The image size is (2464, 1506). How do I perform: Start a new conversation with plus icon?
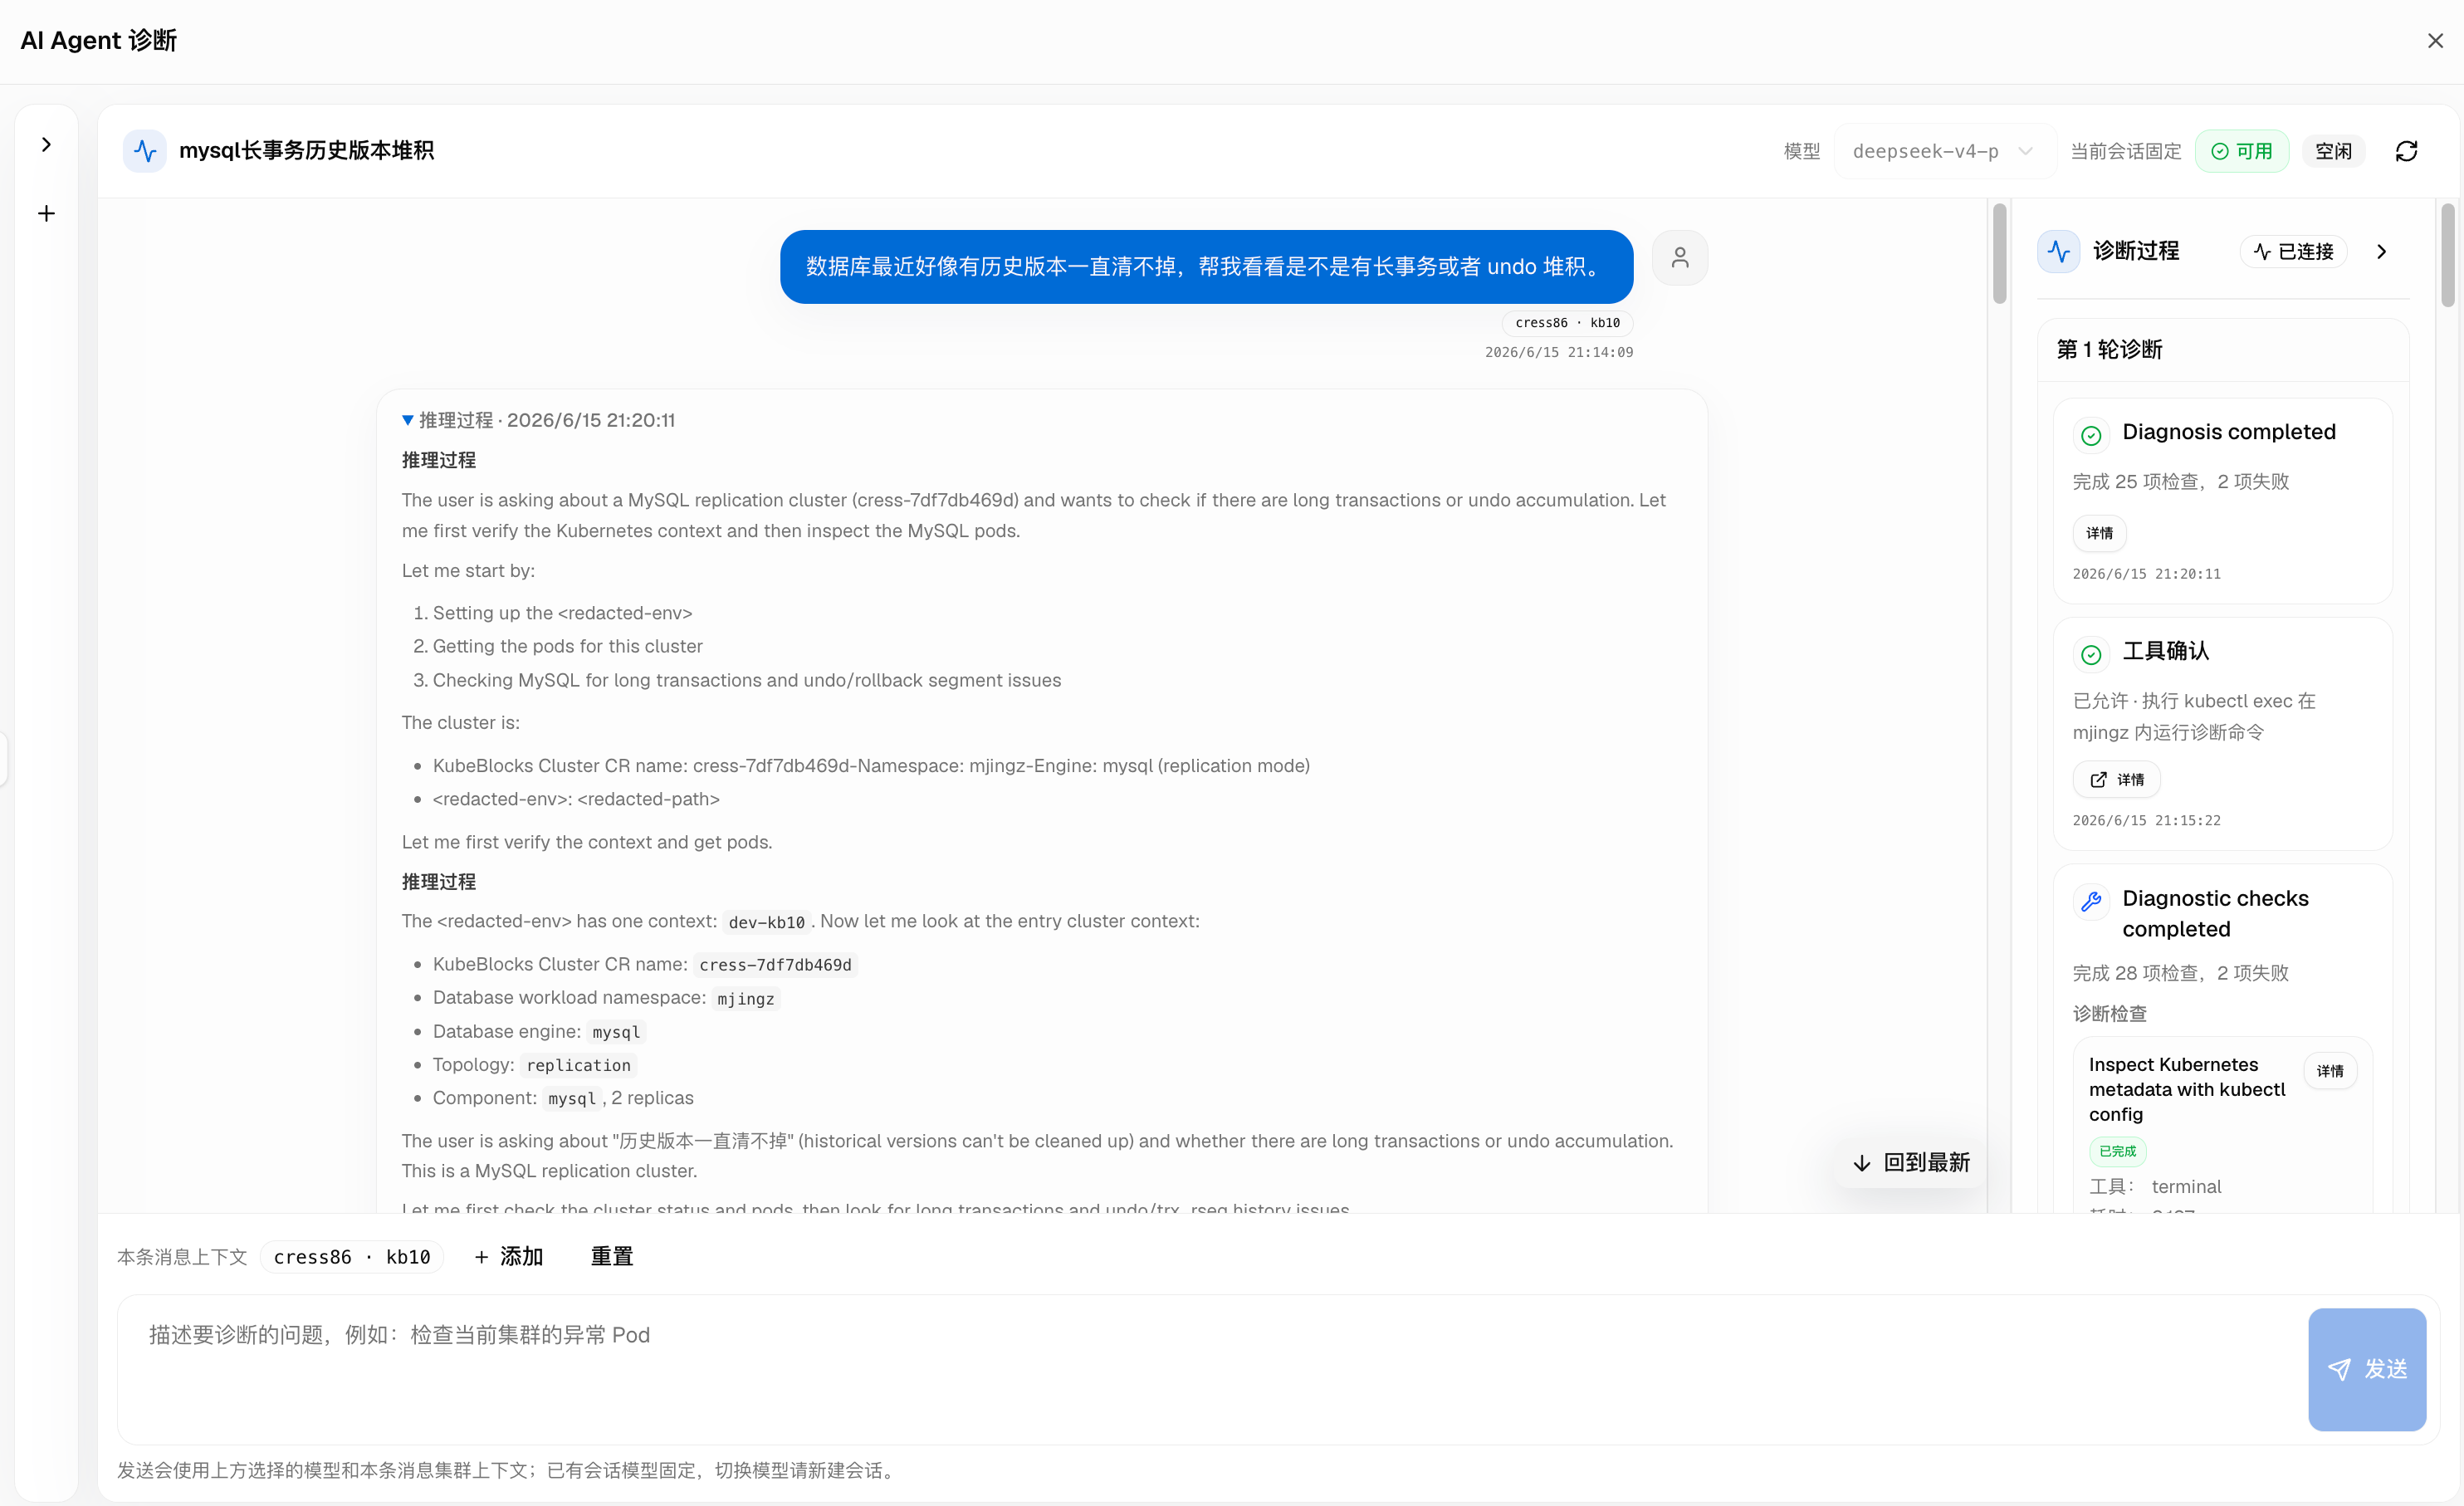click(x=46, y=214)
